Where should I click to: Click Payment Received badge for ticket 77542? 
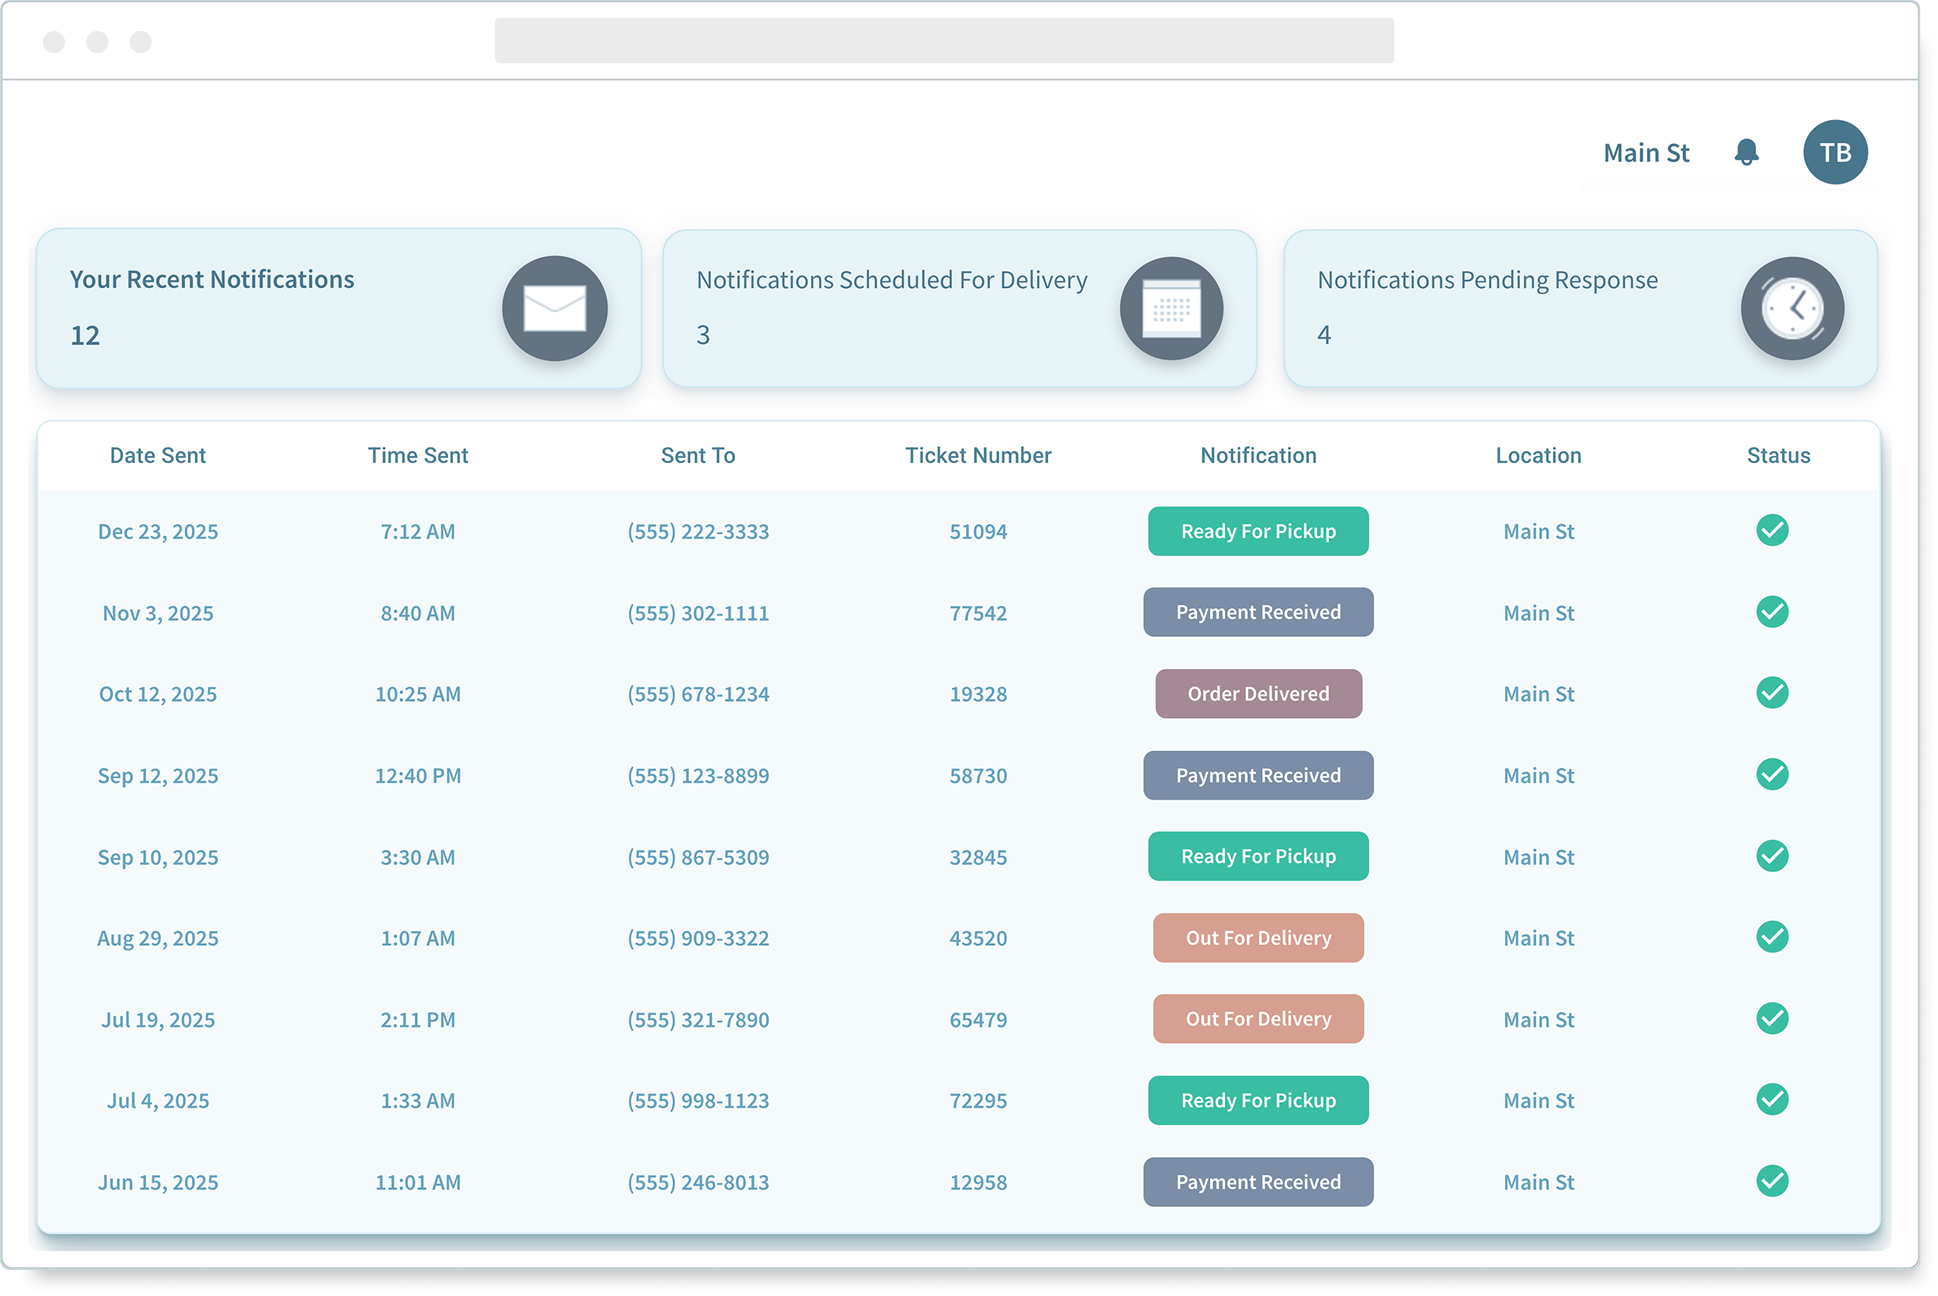pyautogui.click(x=1258, y=612)
